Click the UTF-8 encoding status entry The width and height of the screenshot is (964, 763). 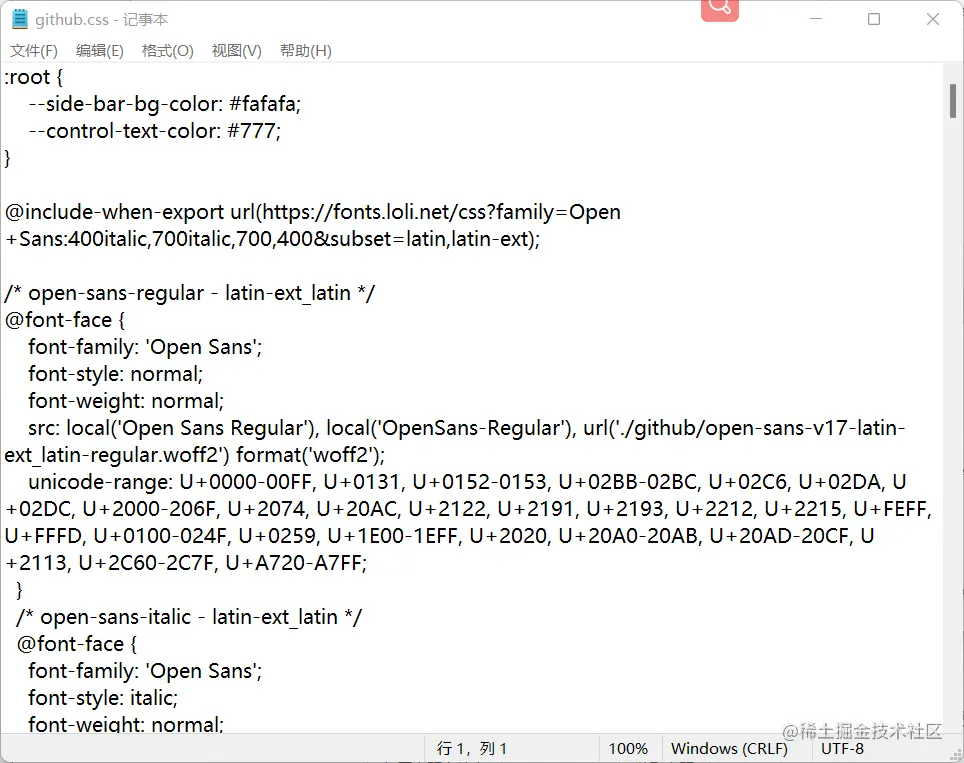coord(842,748)
